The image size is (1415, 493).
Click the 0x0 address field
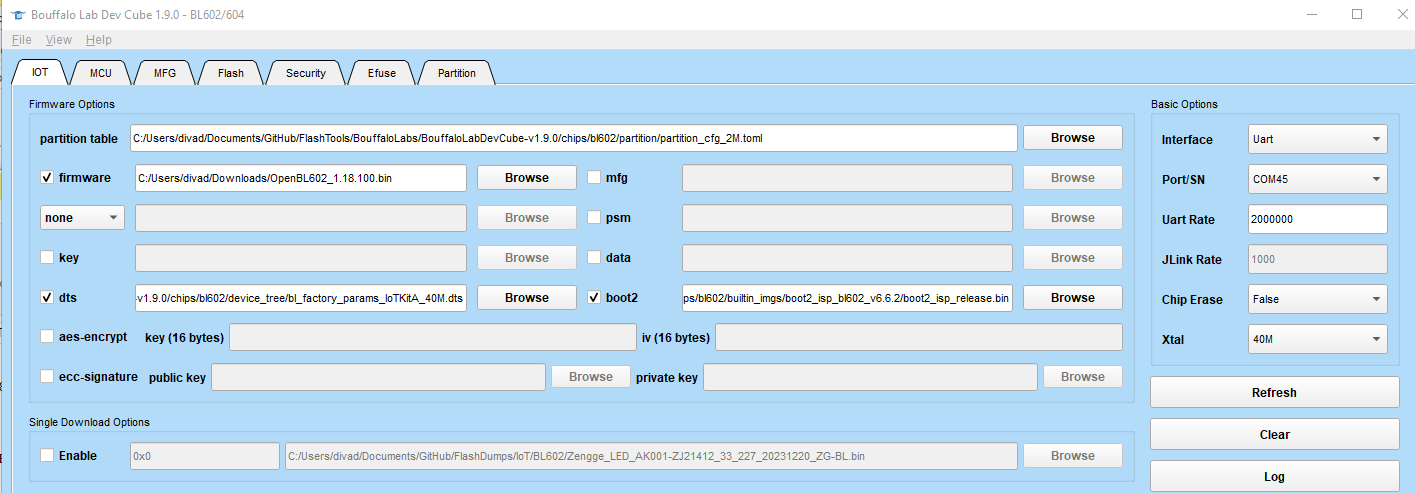(x=205, y=456)
